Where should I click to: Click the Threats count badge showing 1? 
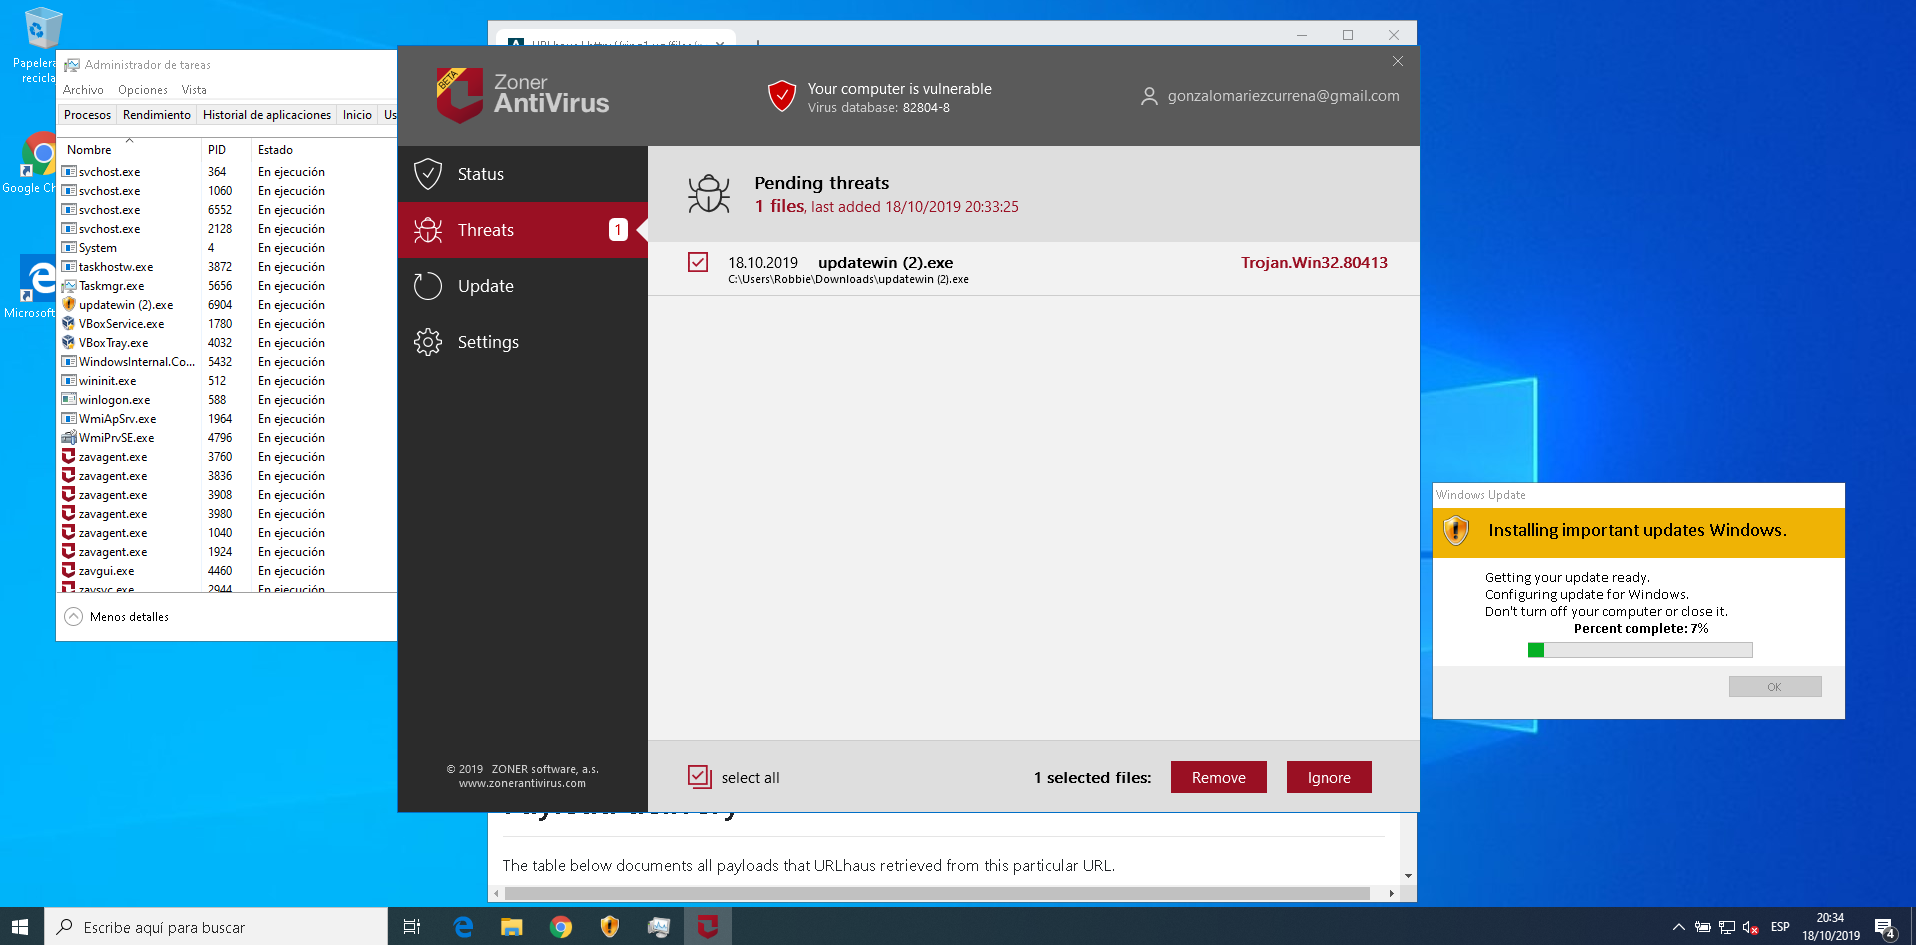[618, 230]
